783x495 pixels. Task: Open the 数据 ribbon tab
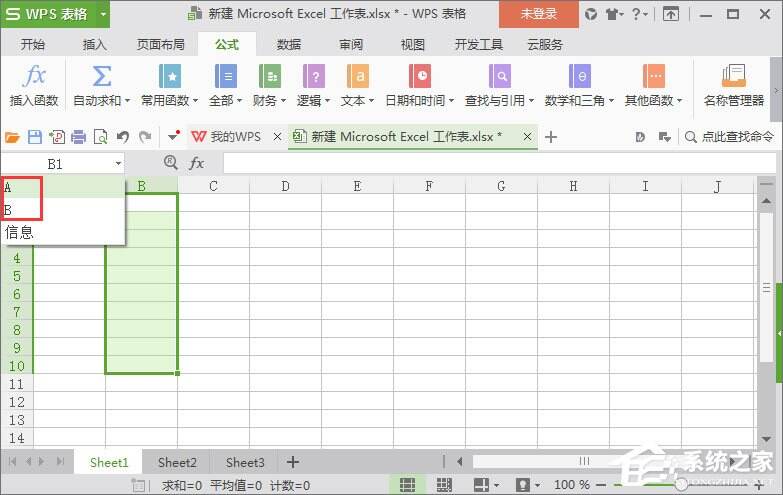(x=289, y=44)
